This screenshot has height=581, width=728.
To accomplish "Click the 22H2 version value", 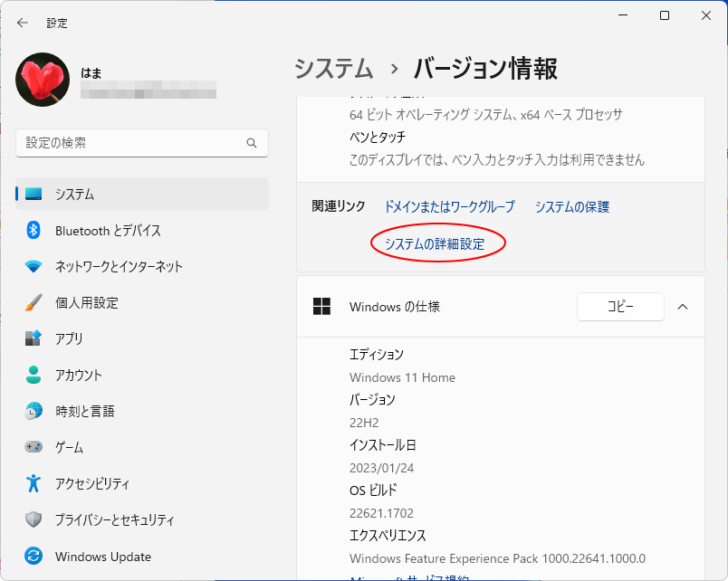I will coord(364,423).
